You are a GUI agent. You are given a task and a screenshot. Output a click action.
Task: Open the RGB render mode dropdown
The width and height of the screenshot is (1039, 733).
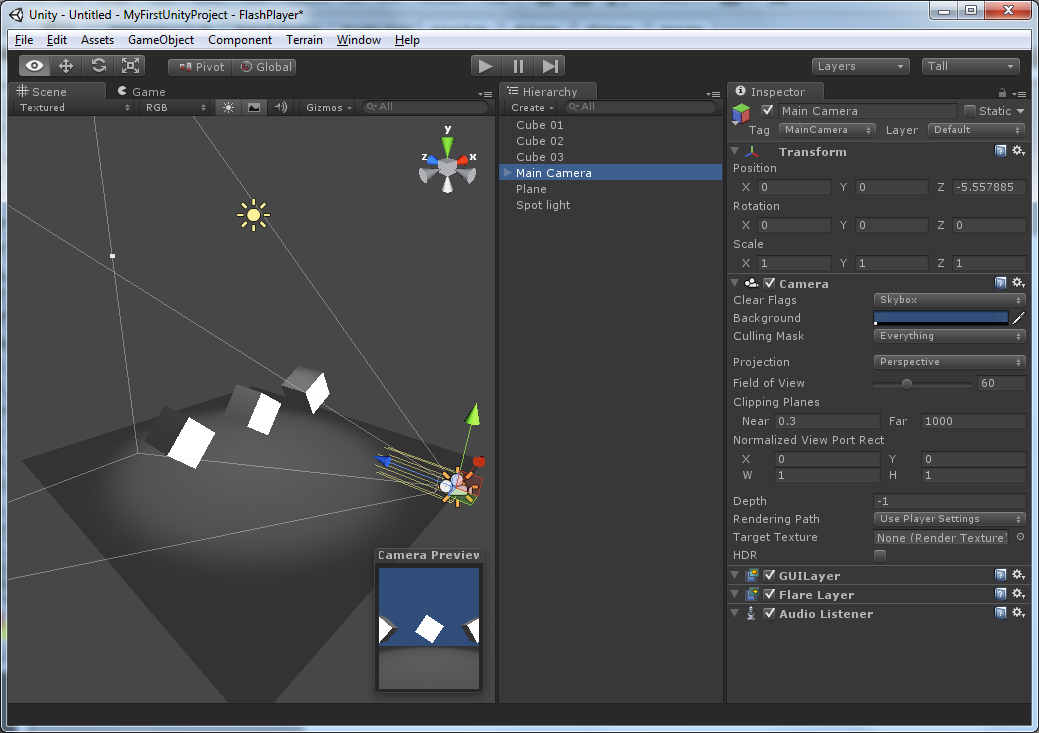click(x=175, y=107)
